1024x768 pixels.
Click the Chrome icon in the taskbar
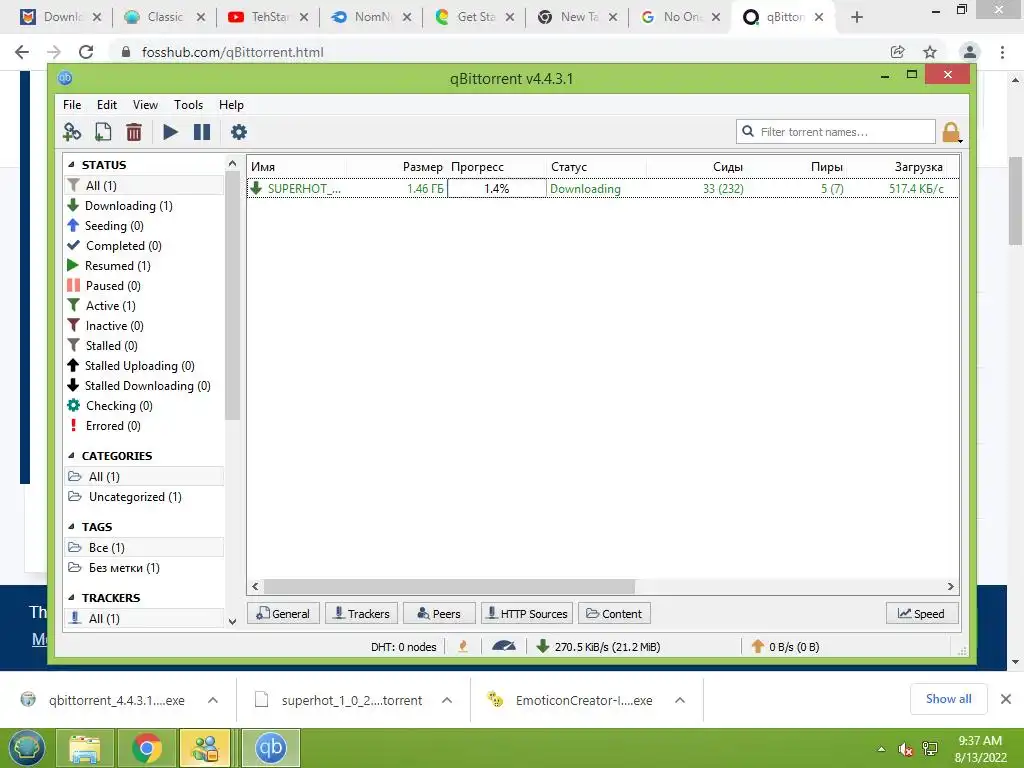tap(147, 748)
